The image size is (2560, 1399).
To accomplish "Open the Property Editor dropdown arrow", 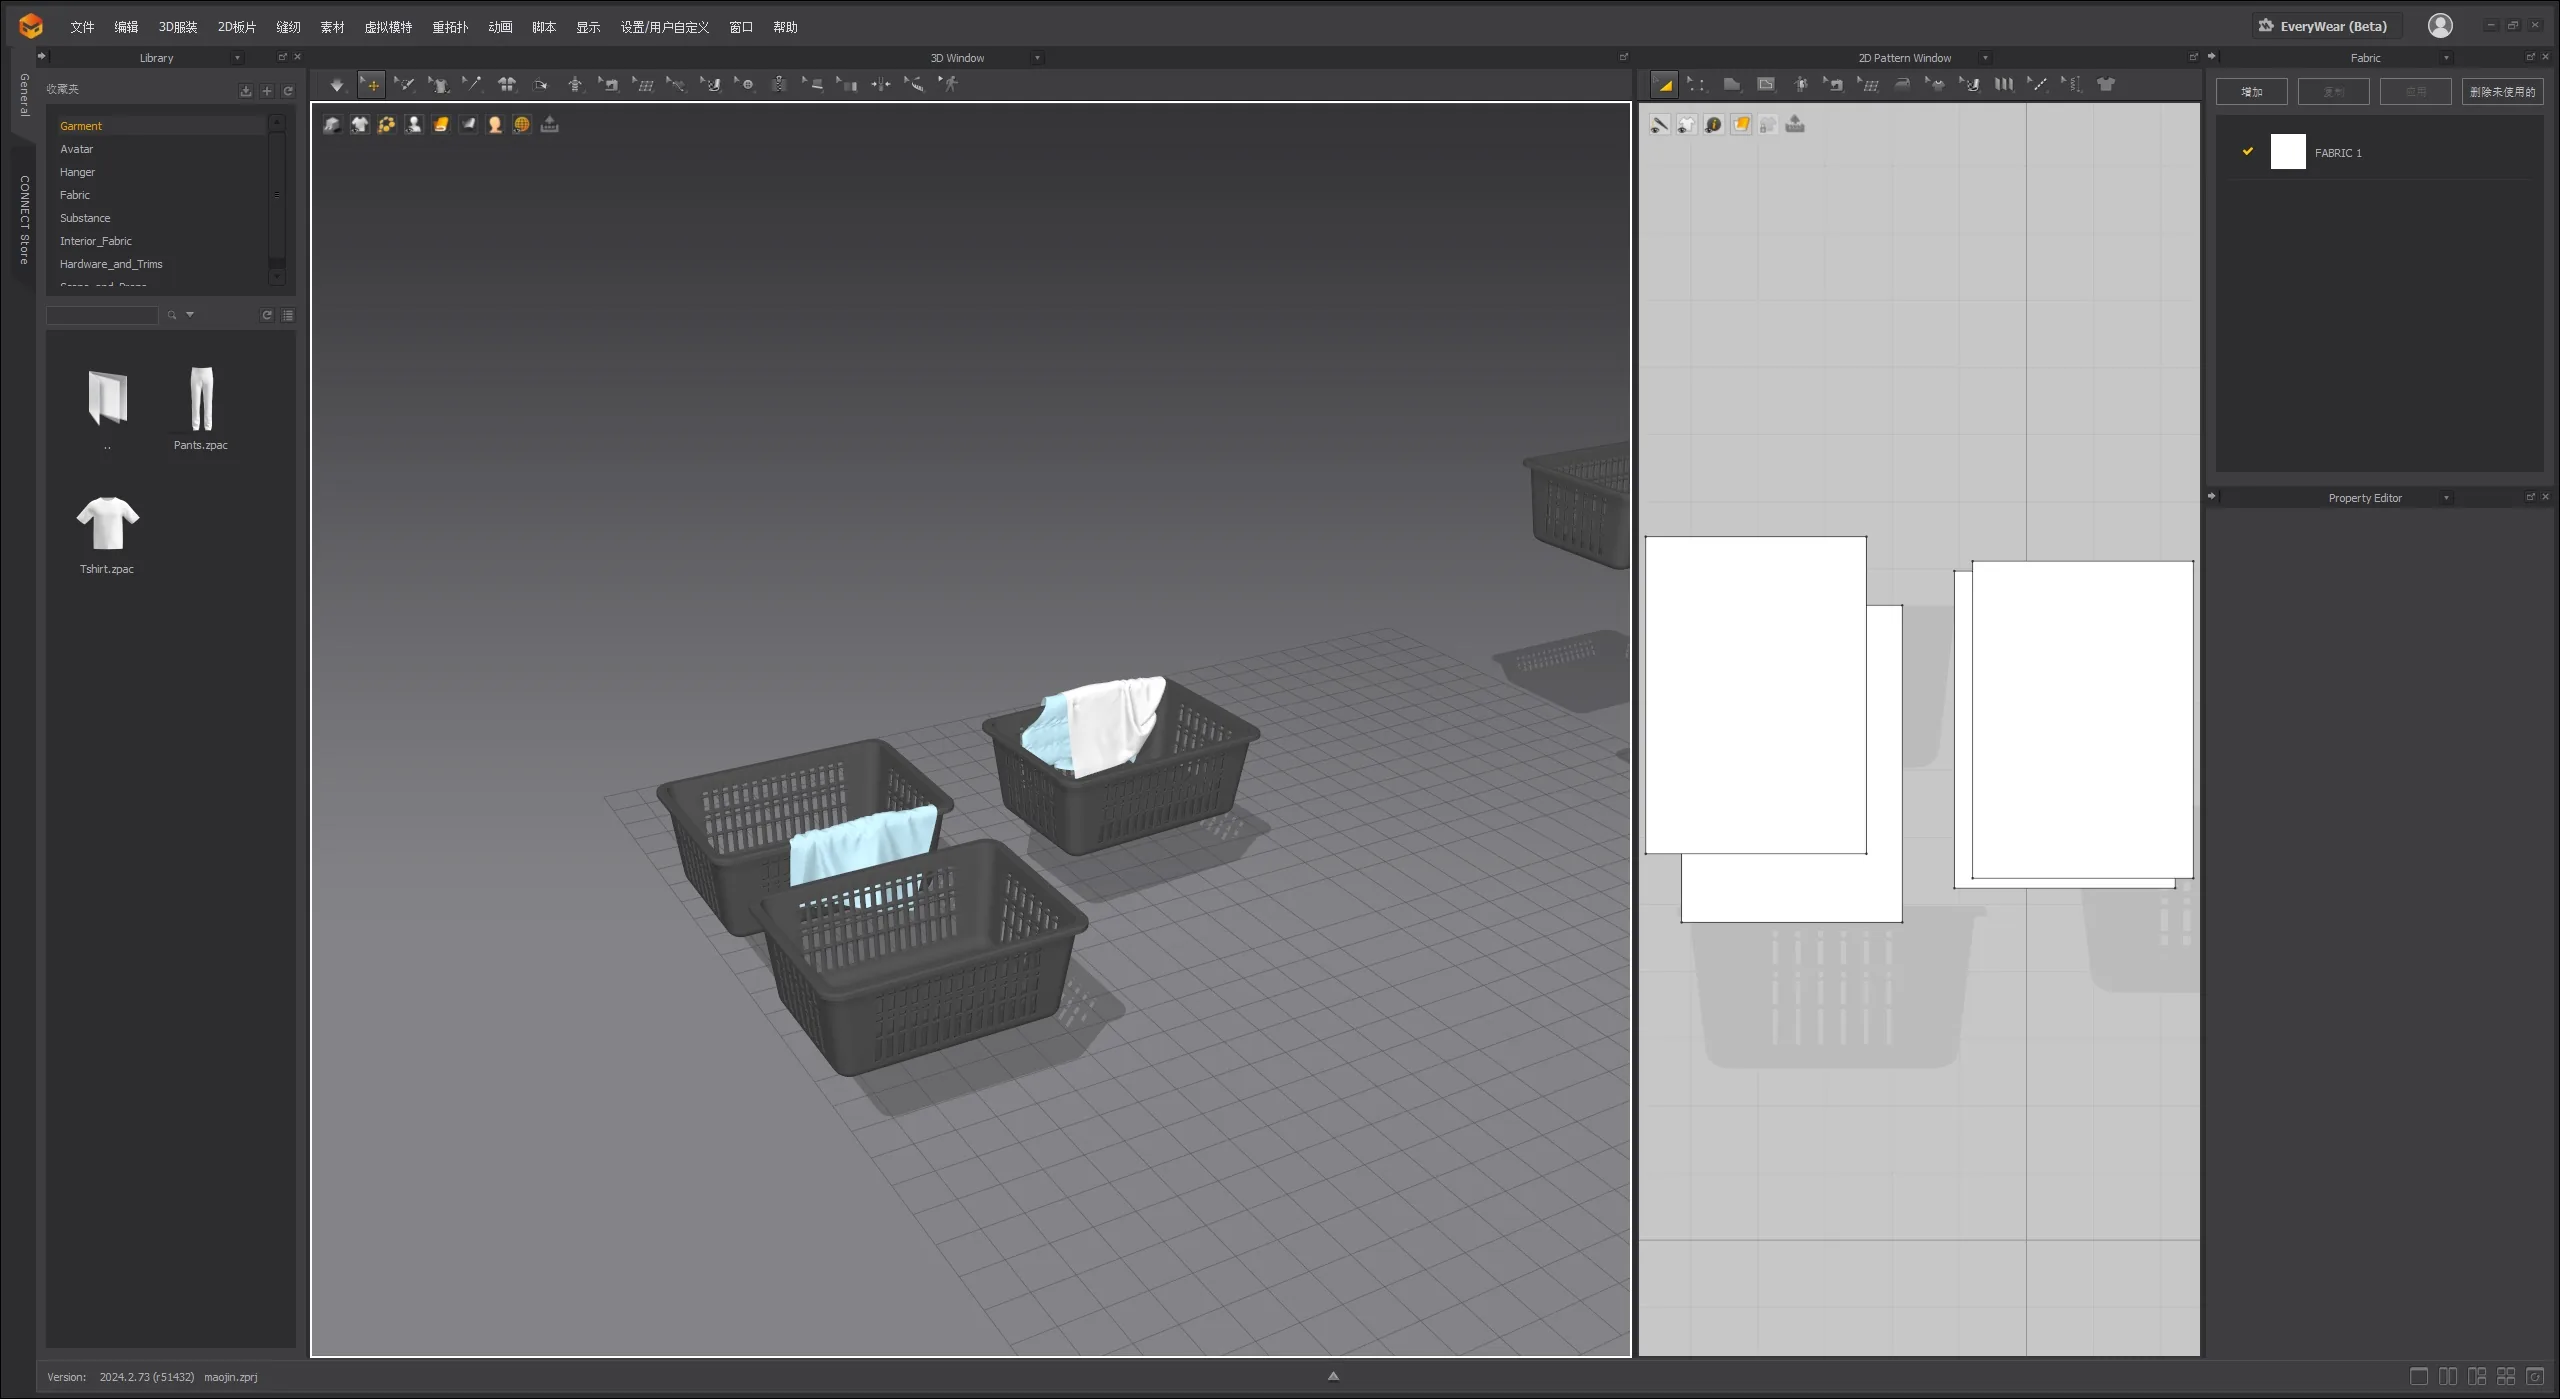I will point(2446,498).
